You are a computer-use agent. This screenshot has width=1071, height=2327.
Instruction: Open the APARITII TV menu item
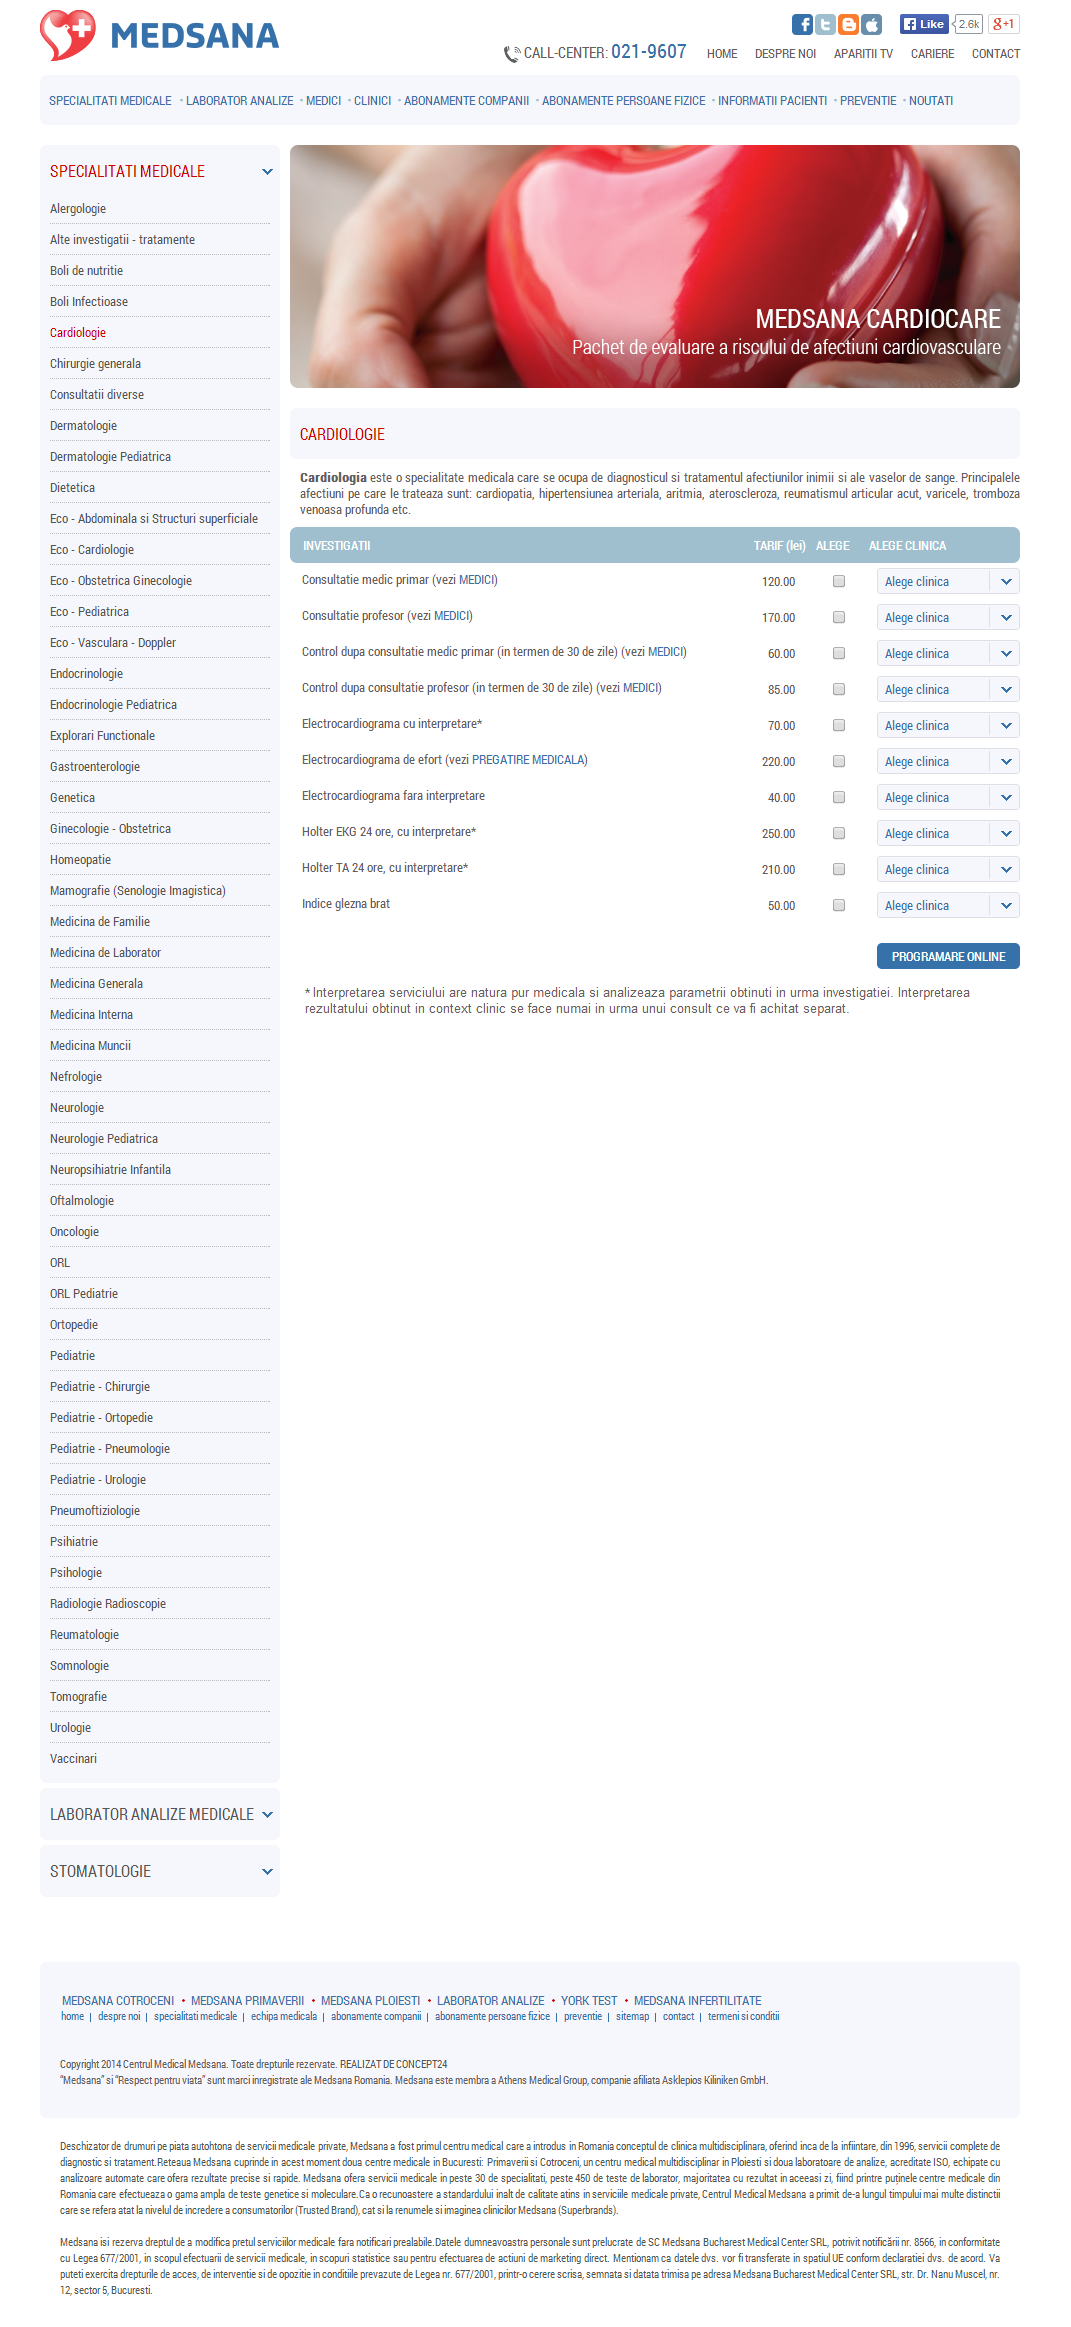click(863, 54)
